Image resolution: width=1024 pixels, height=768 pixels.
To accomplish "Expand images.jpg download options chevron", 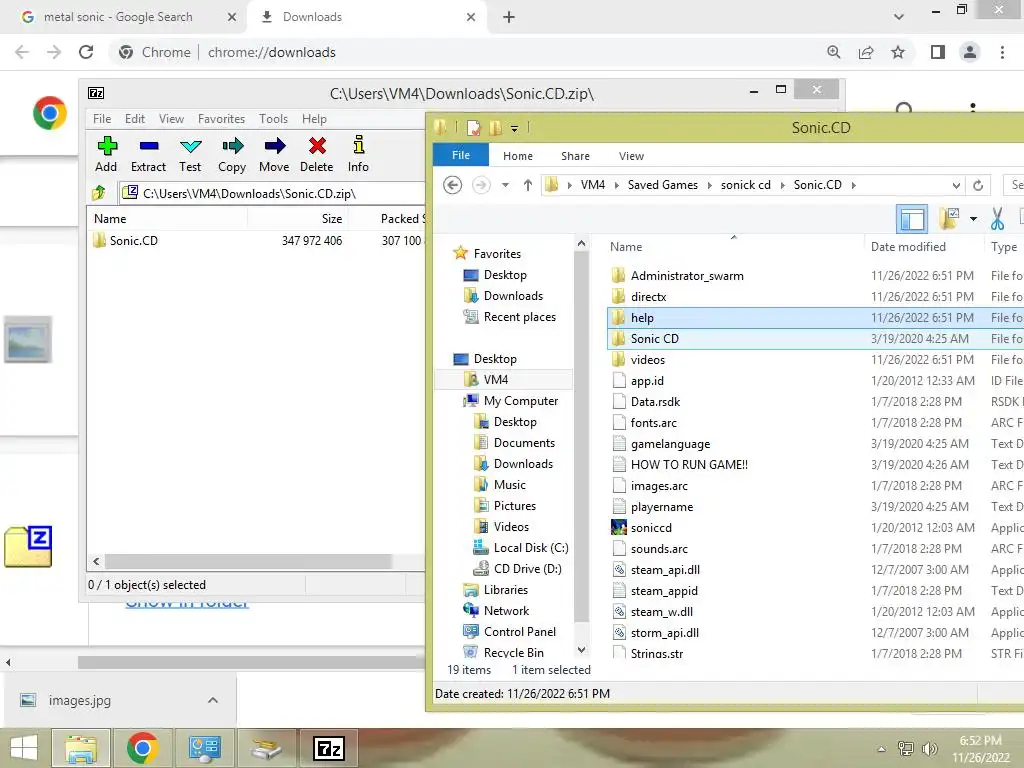I will (212, 700).
